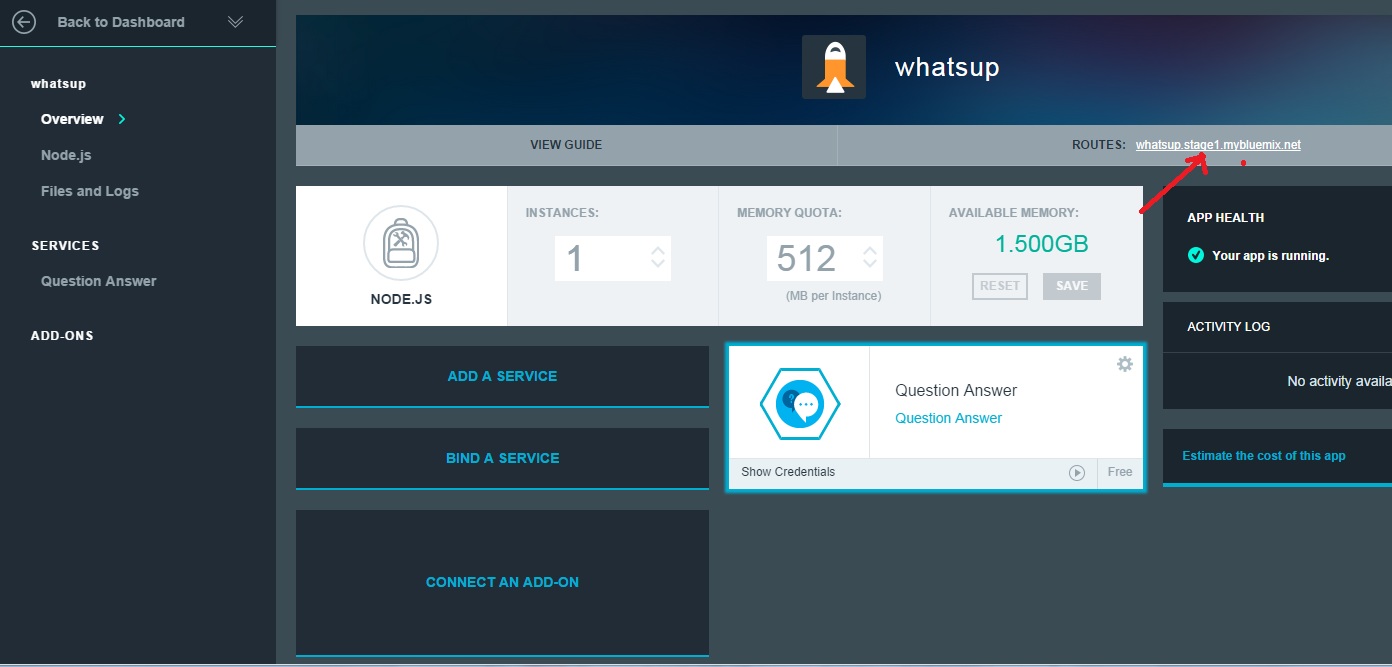Select Question Answer under Services sidebar
1392x667 pixels.
click(x=98, y=281)
